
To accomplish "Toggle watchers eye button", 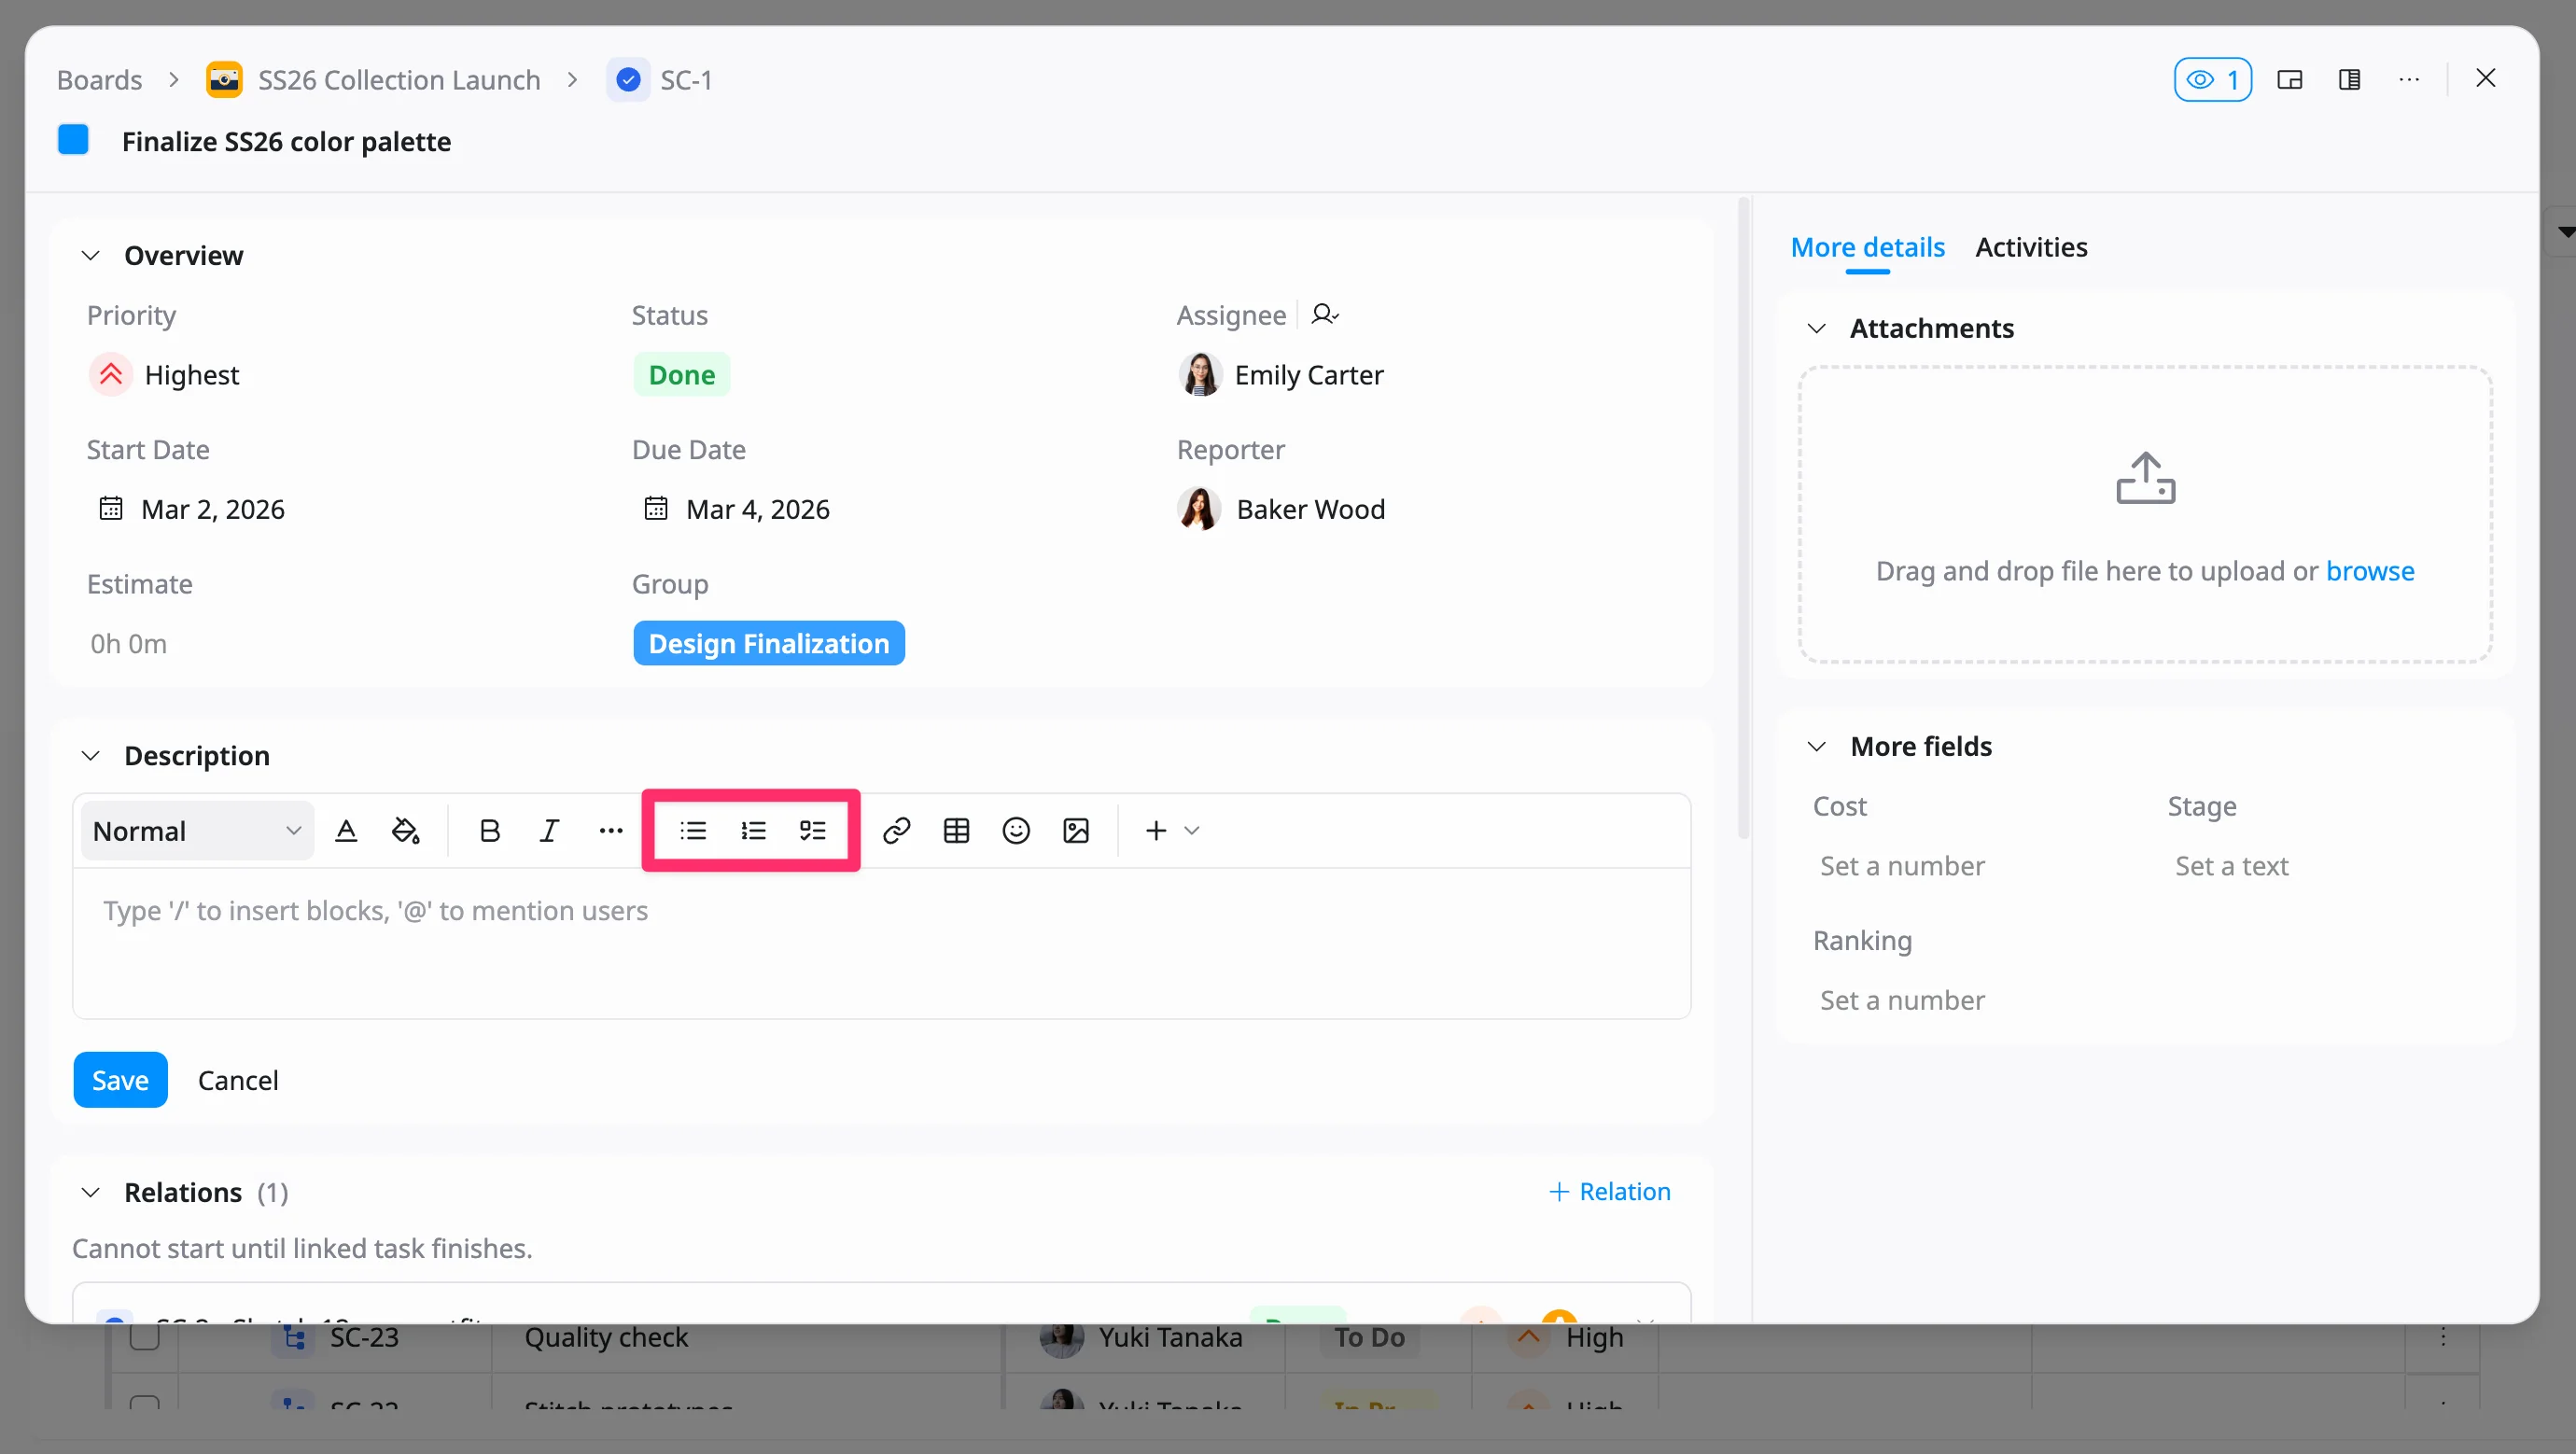I will point(2212,80).
